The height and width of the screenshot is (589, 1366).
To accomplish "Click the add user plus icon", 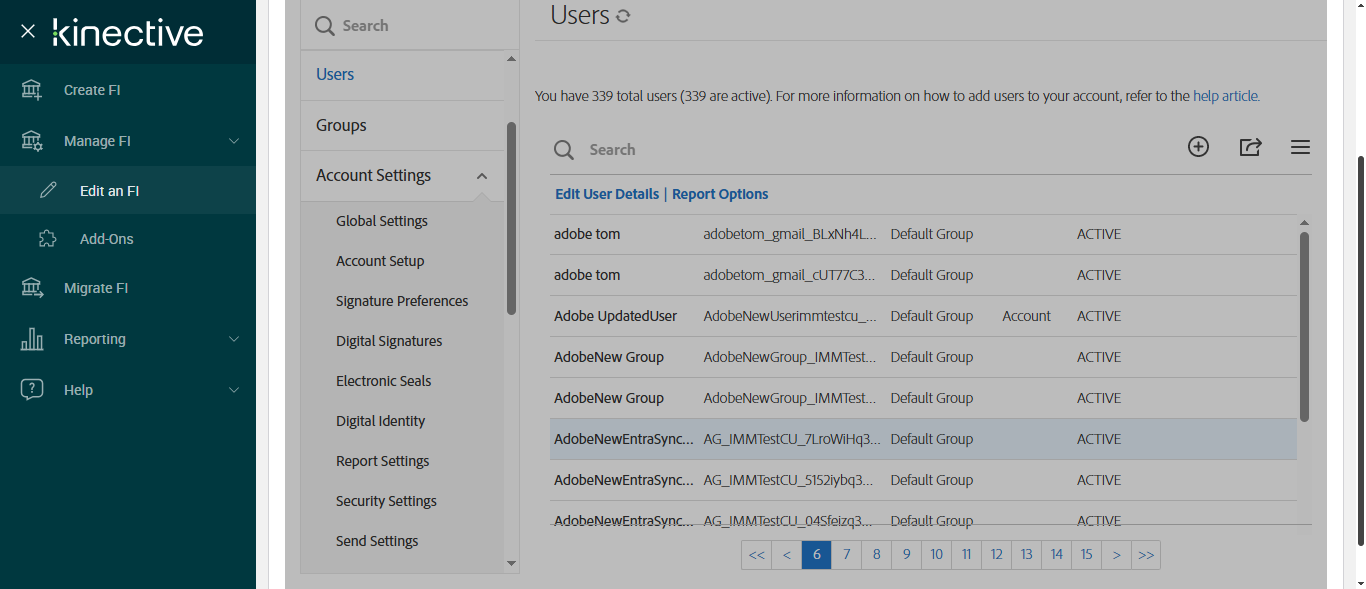I will 1198,147.
